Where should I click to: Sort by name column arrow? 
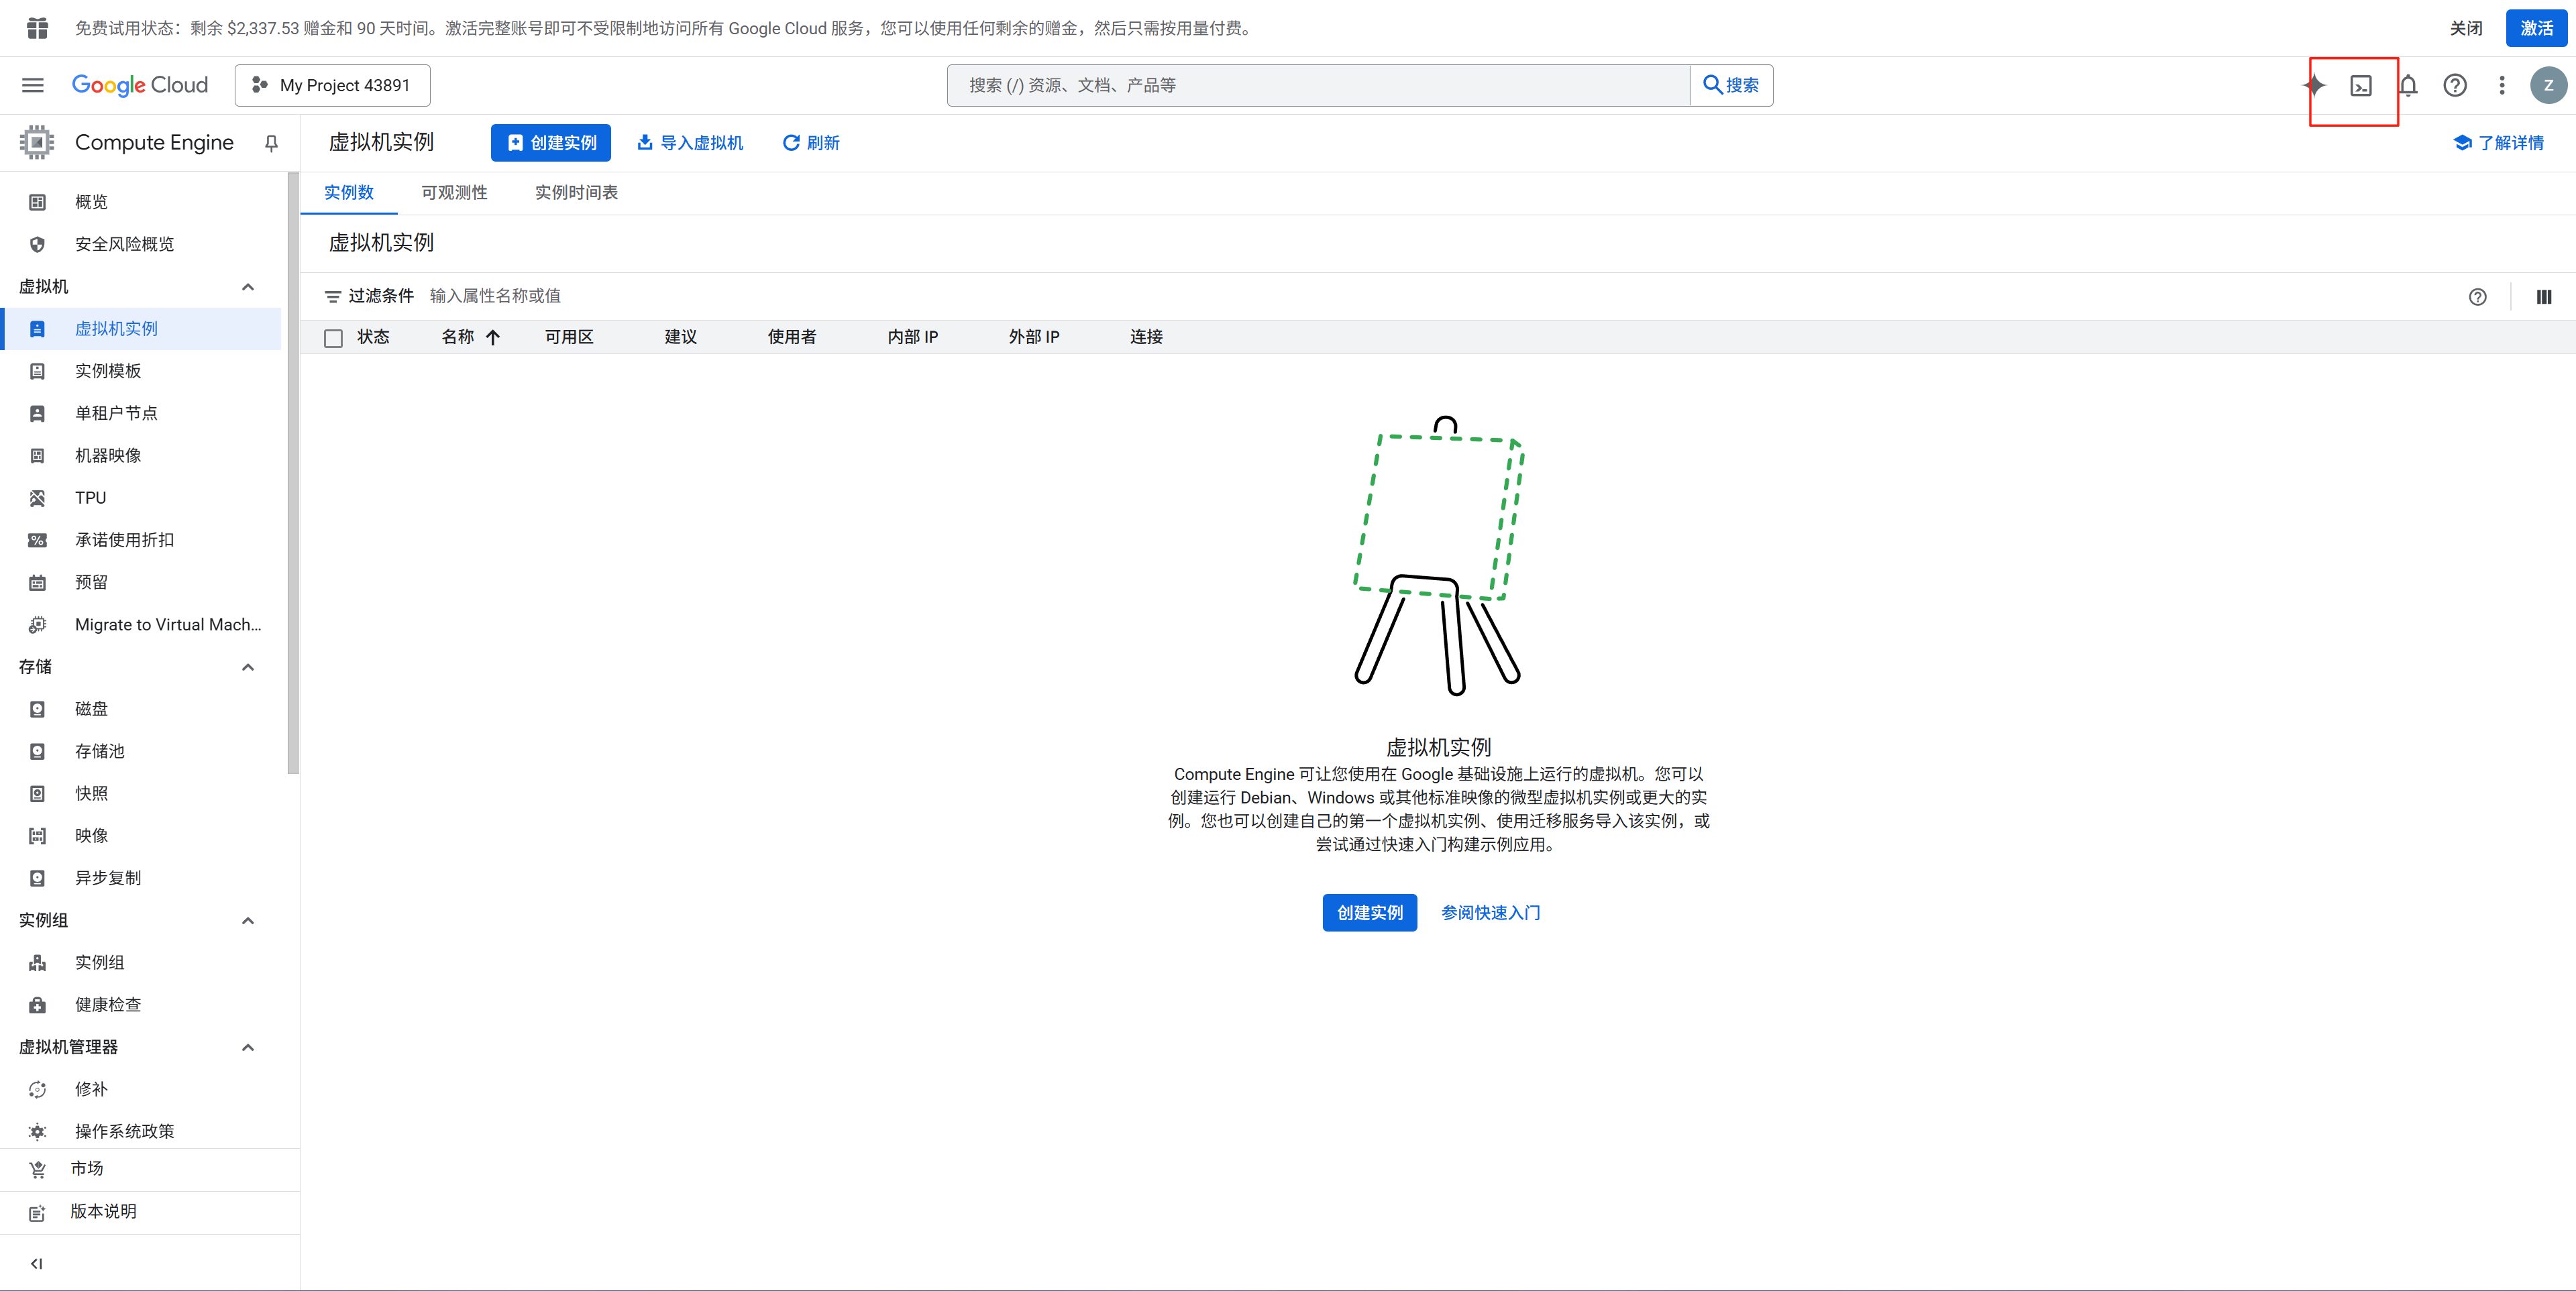(493, 338)
